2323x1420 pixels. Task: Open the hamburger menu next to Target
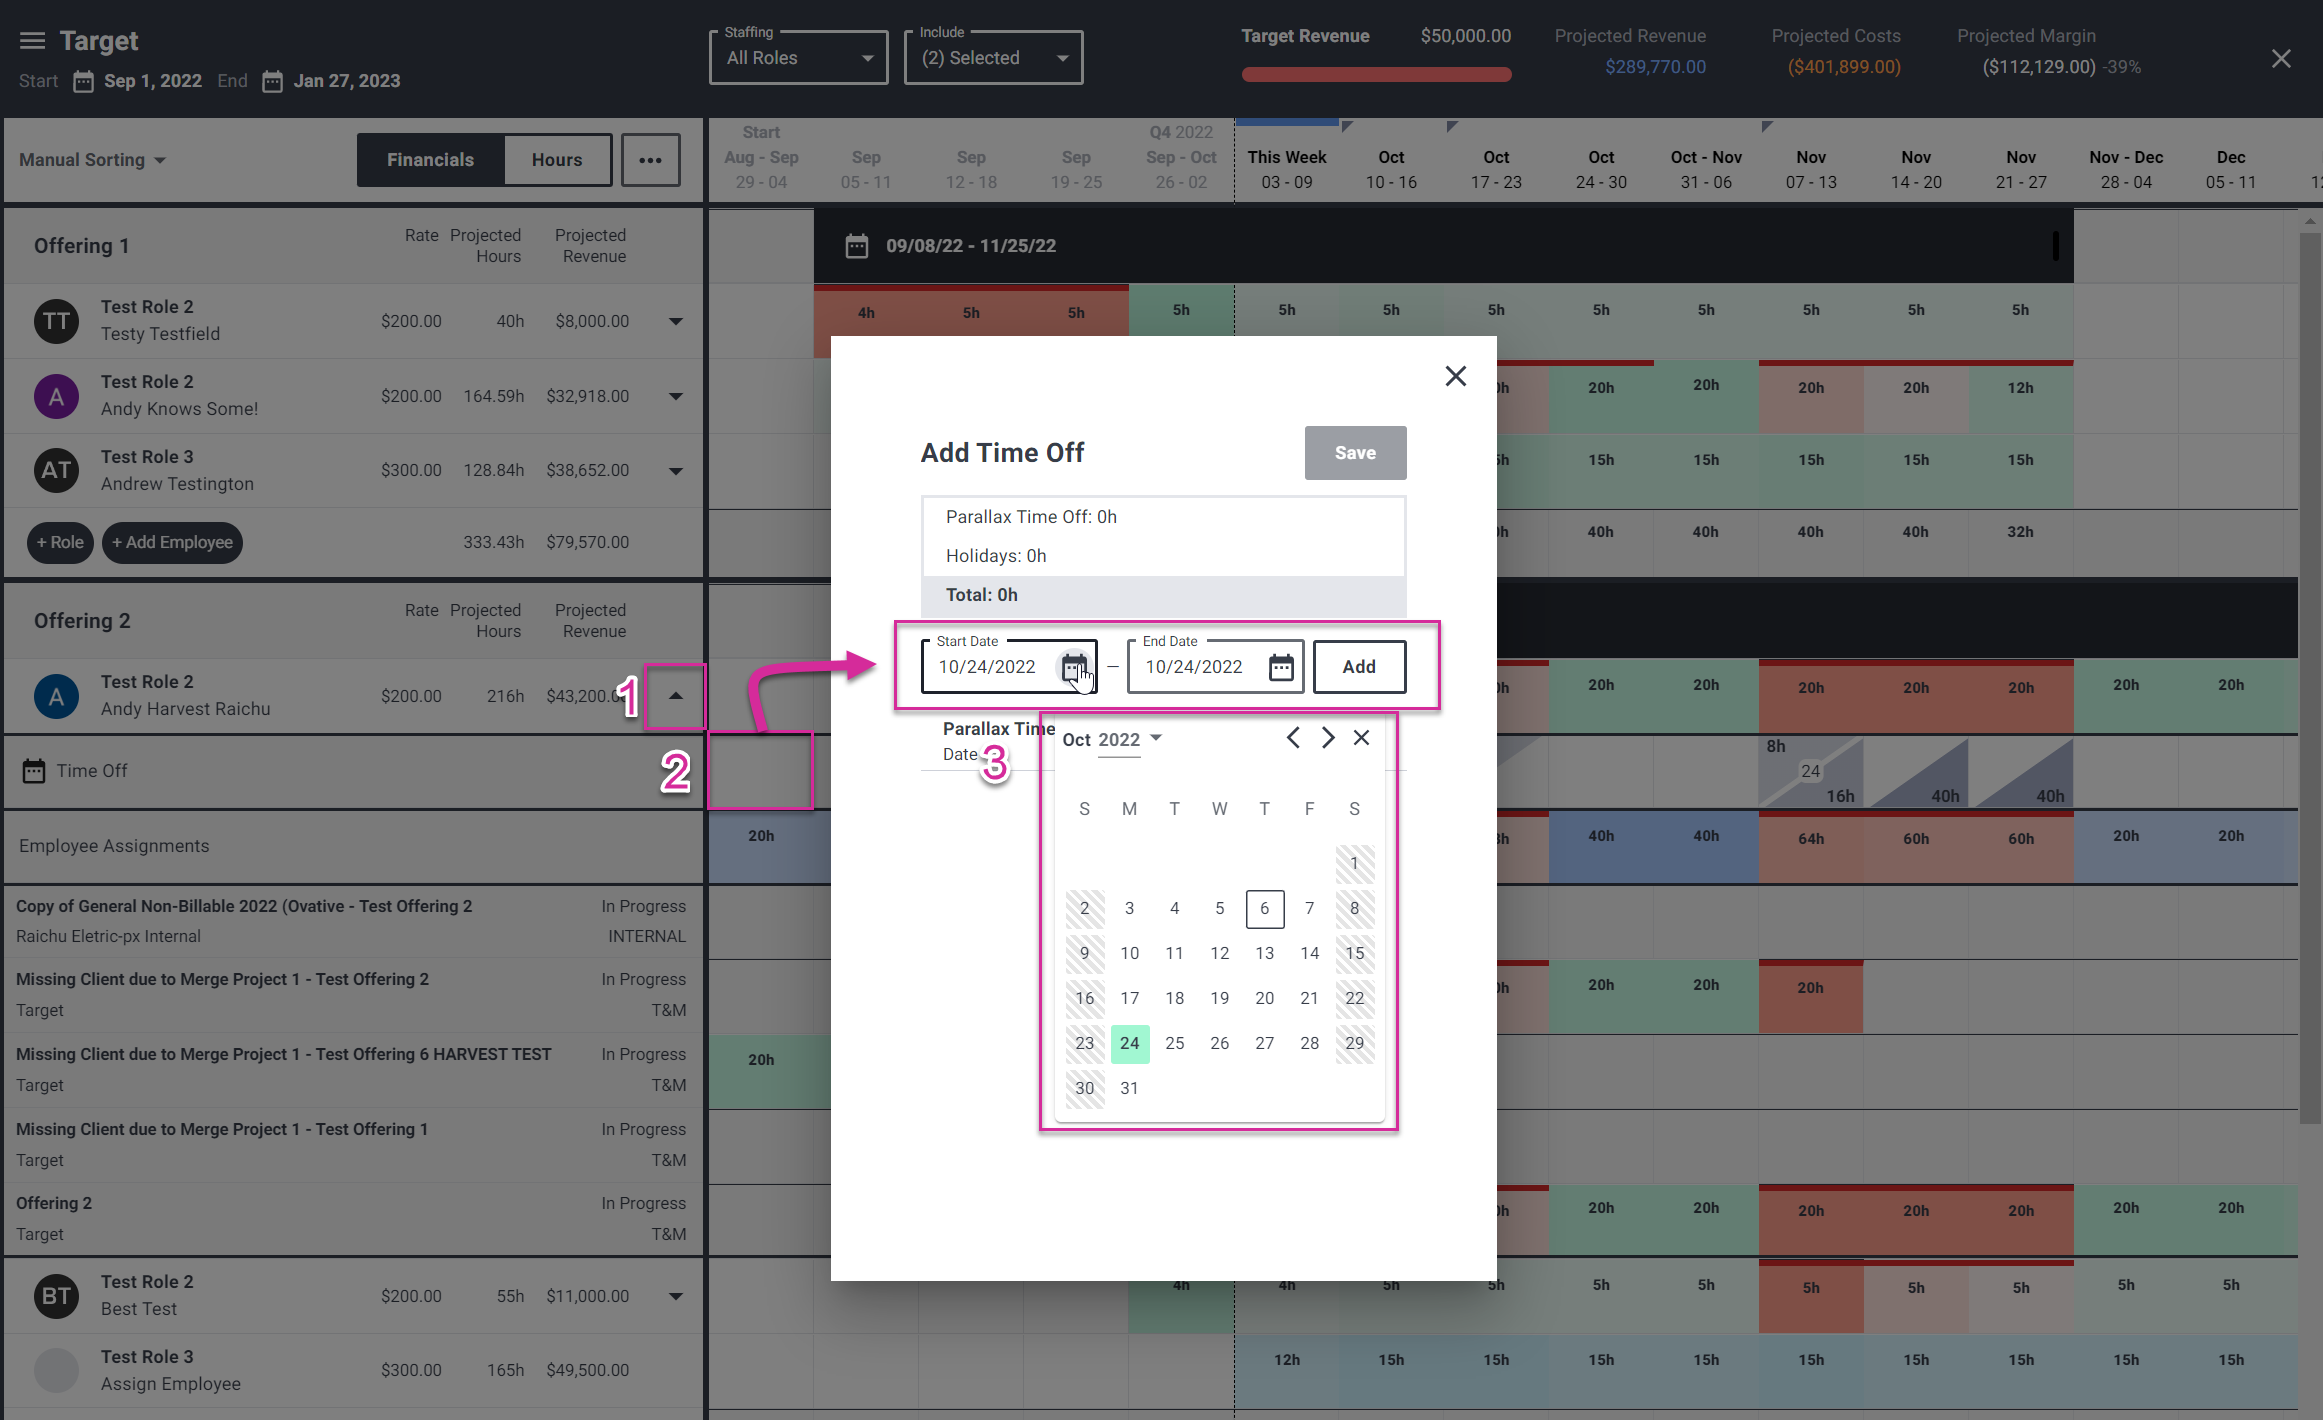[32, 41]
